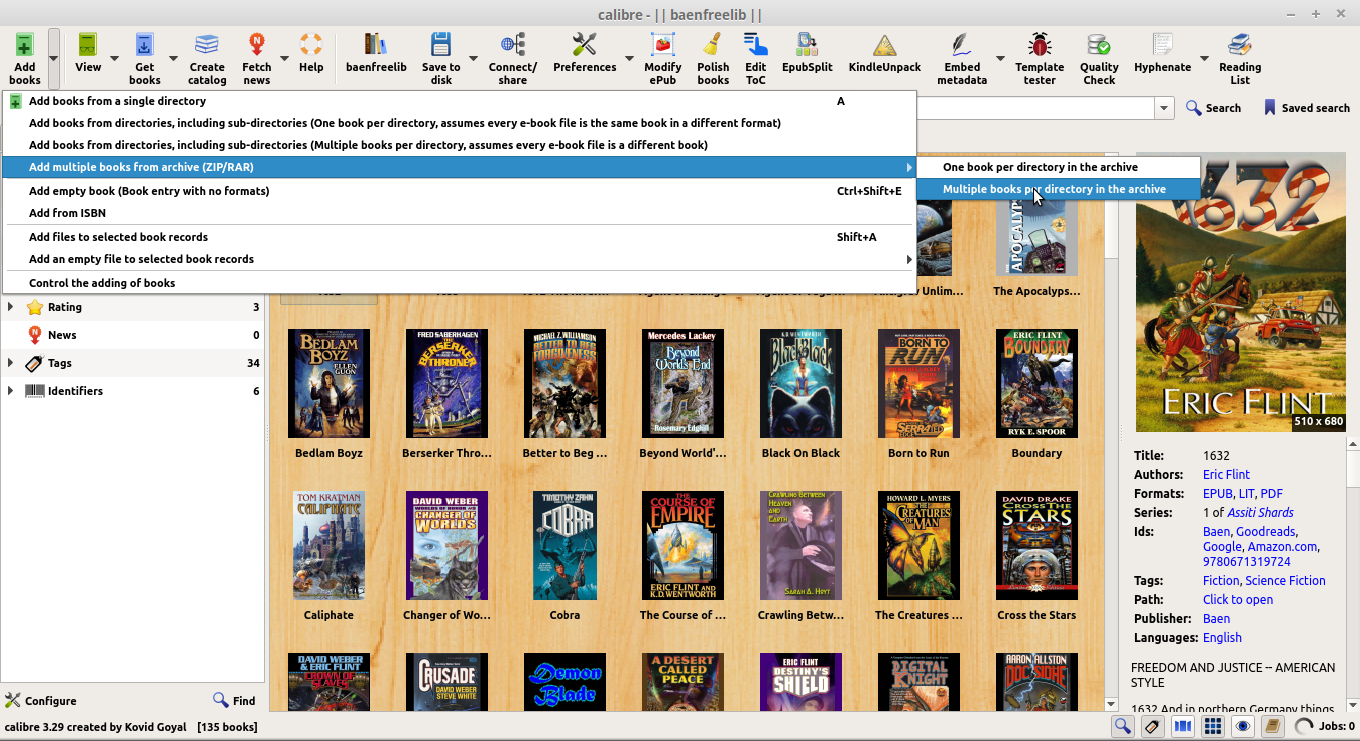This screenshot has width=1360, height=741.
Task: Choose 'Control the adding of books'
Action: pyautogui.click(x=459, y=283)
